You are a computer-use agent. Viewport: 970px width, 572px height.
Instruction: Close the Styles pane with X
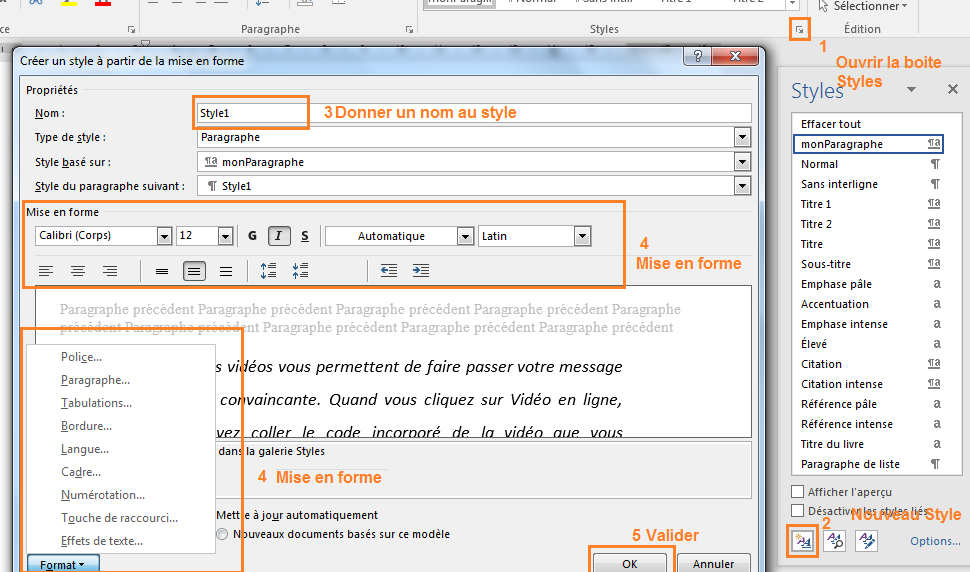click(x=953, y=90)
